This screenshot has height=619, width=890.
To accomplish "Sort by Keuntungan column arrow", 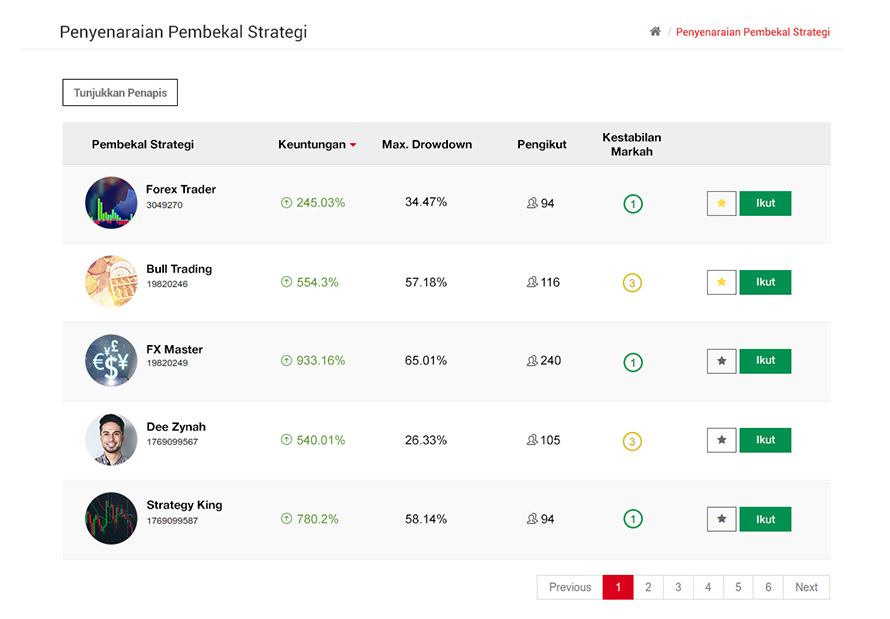I will coord(353,145).
